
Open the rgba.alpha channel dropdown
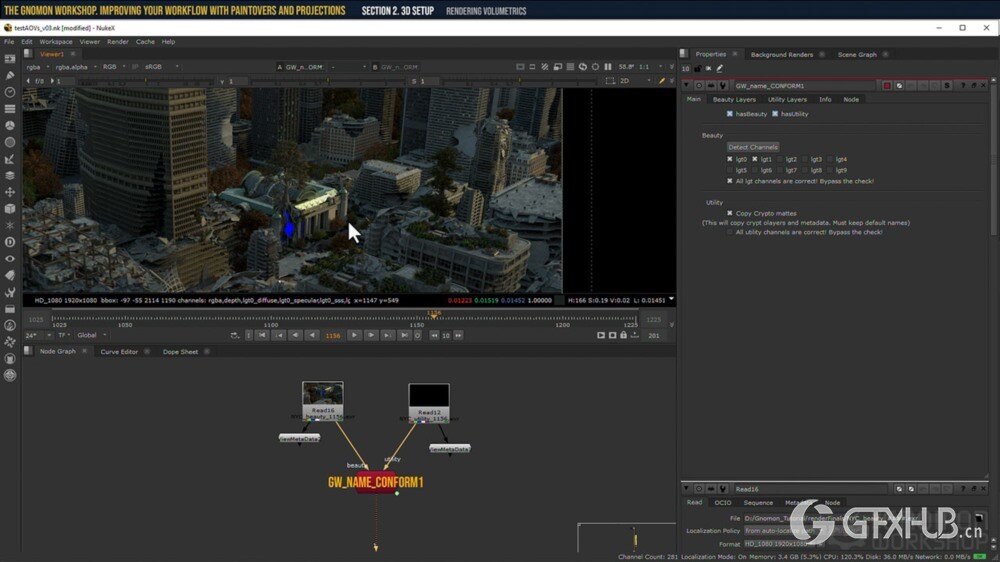75,67
